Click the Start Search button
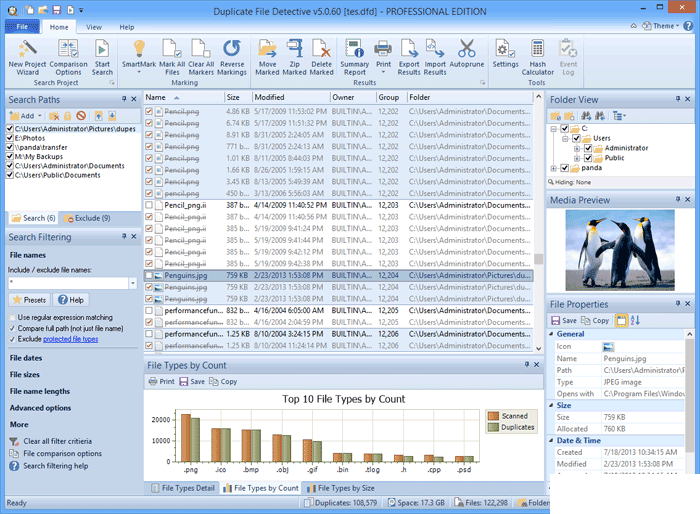Viewport: 700px width, 514px height. [102, 57]
